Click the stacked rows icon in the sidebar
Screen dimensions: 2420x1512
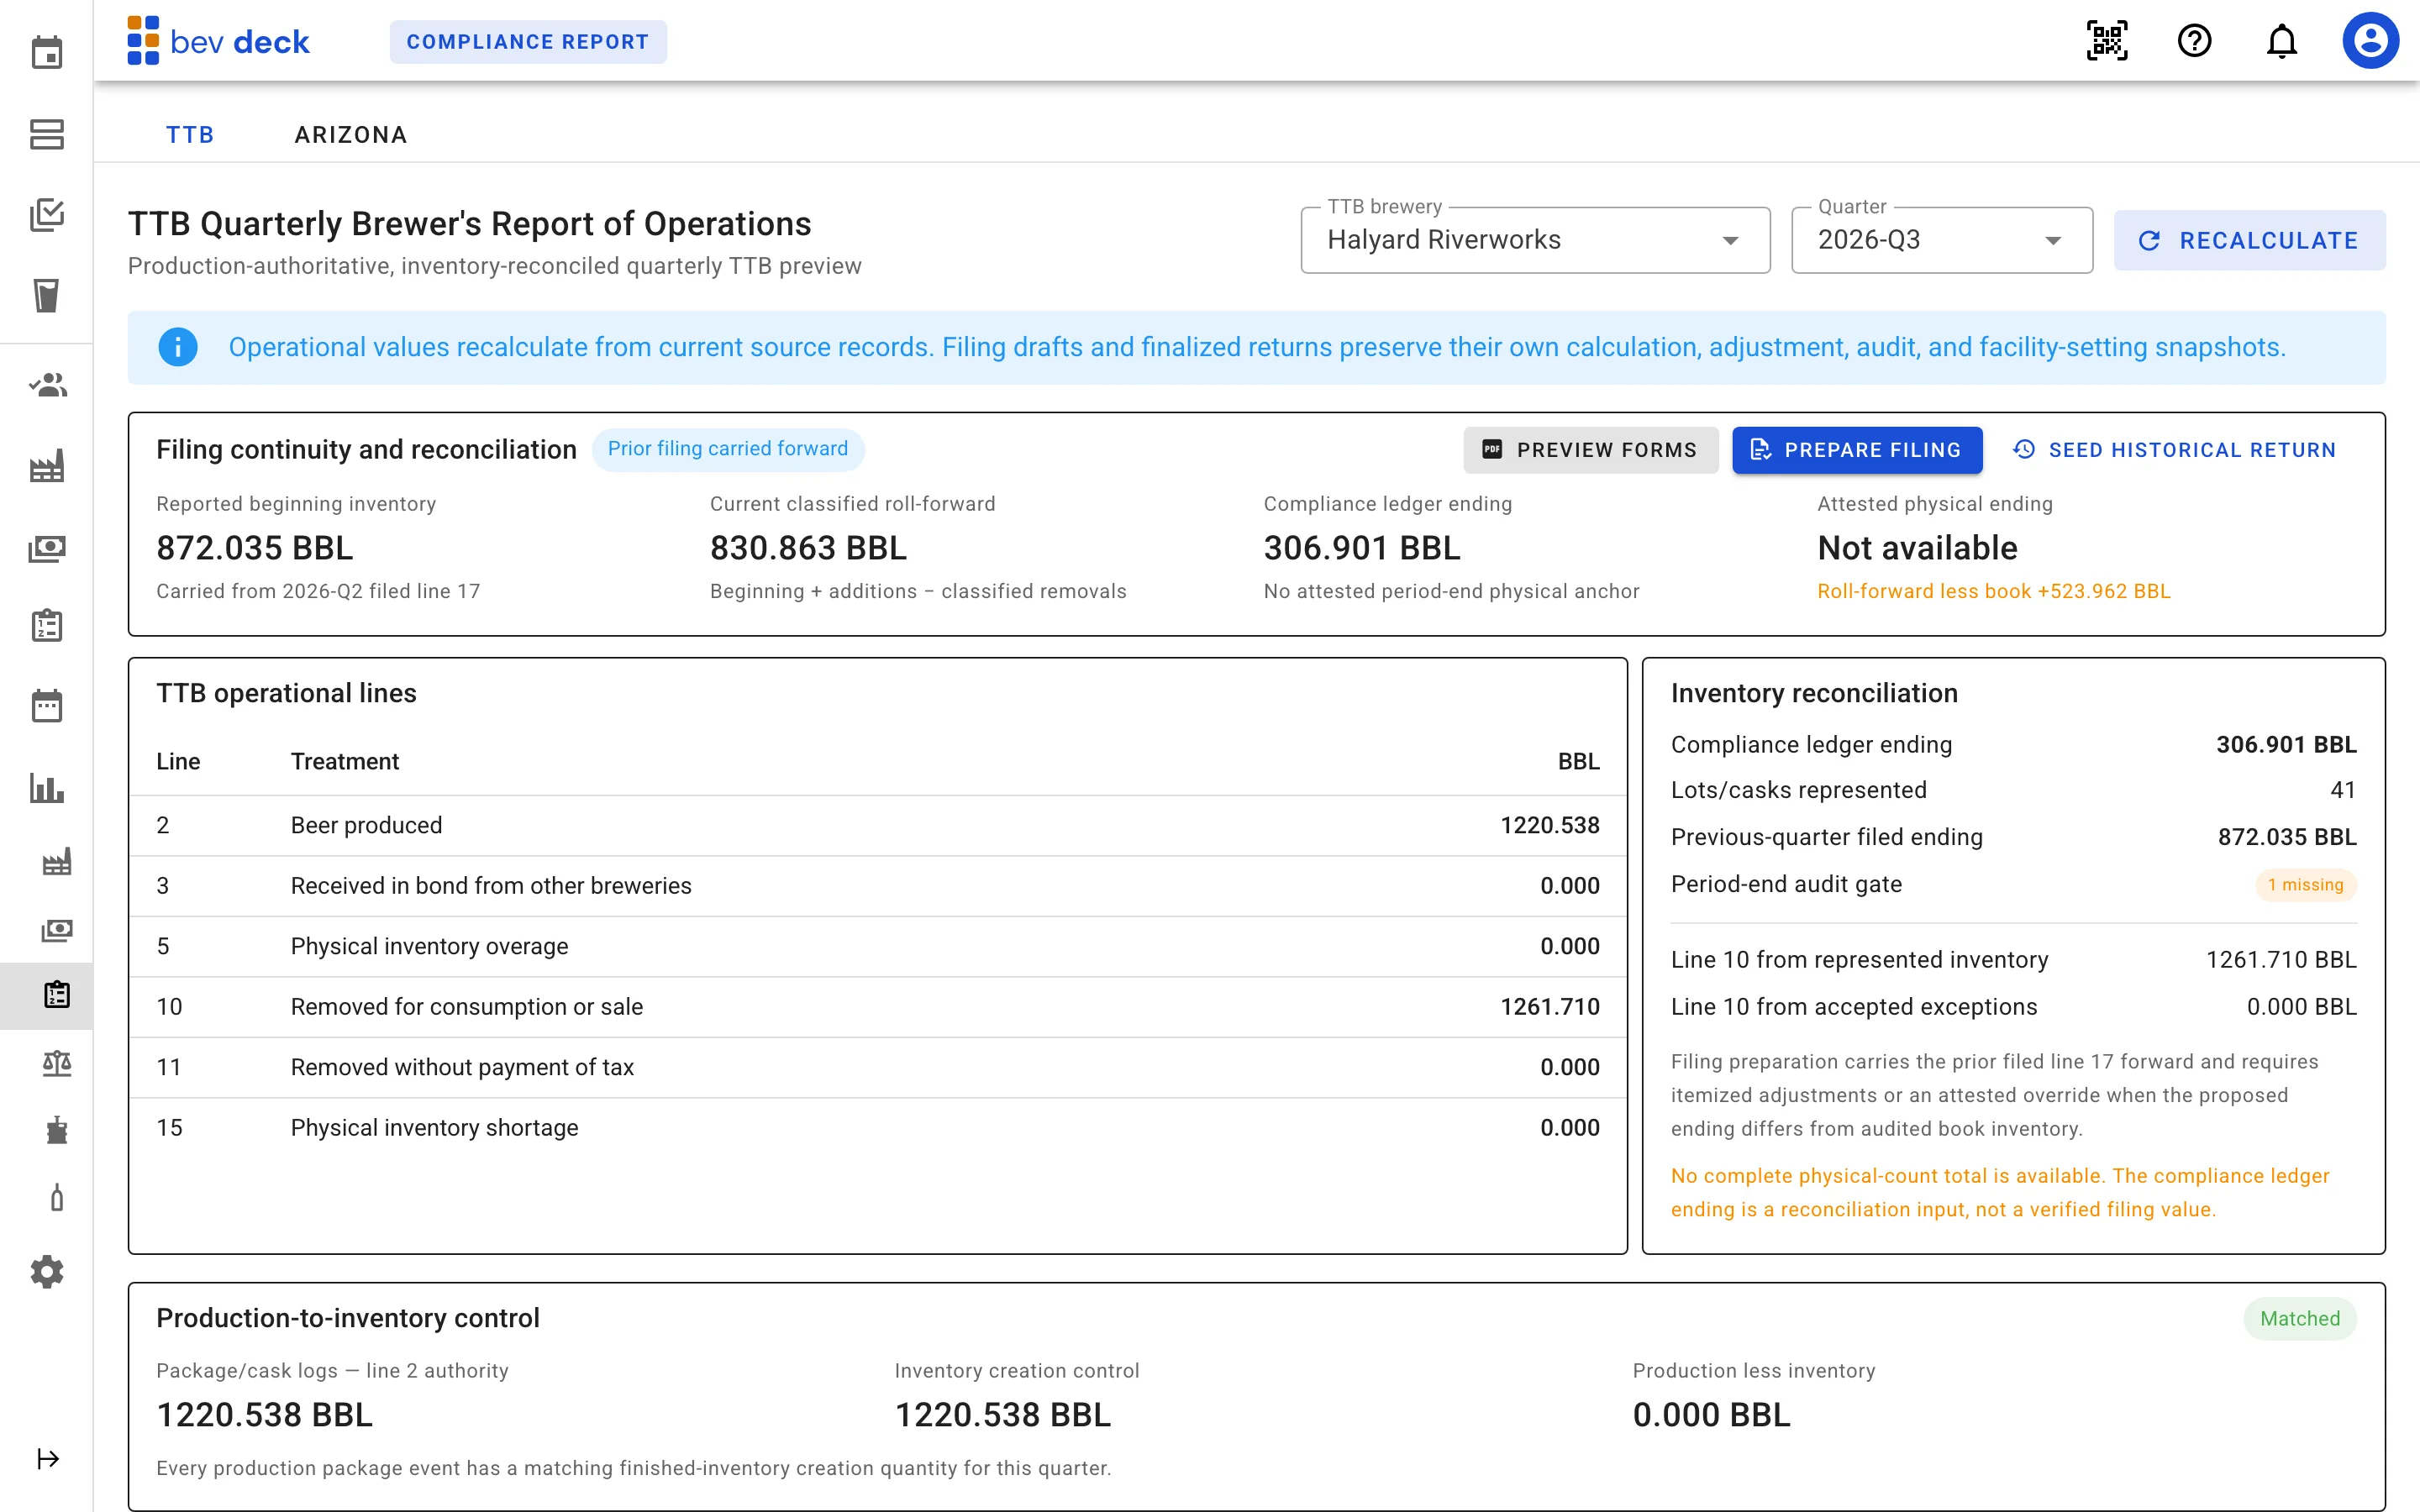pyautogui.click(x=46, y=134)
